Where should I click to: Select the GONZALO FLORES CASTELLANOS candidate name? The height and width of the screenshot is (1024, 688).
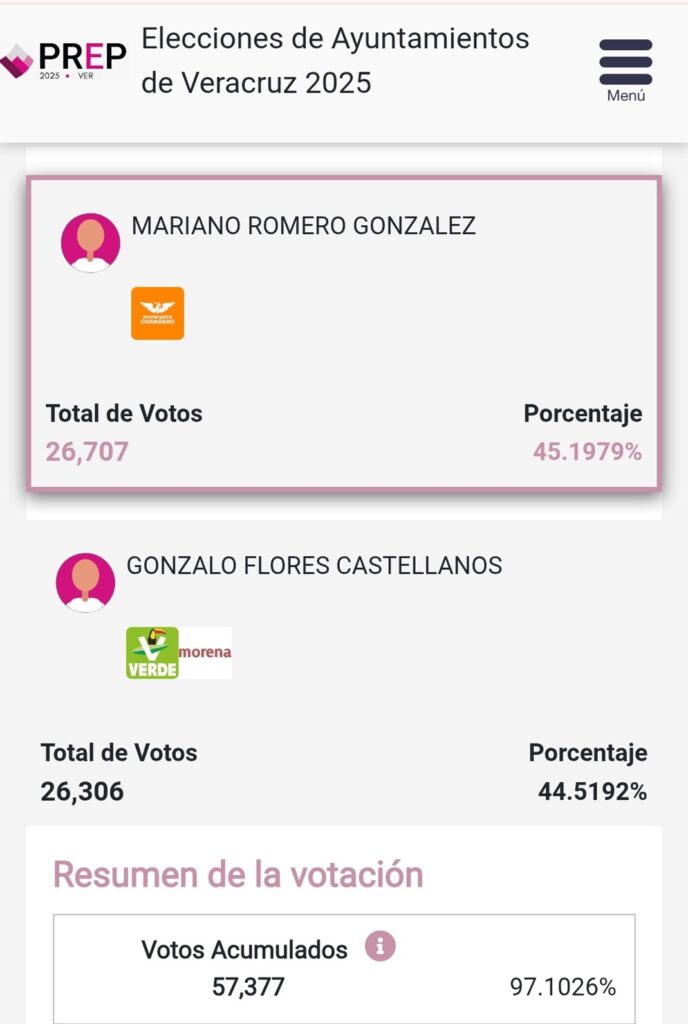point(314,566)
